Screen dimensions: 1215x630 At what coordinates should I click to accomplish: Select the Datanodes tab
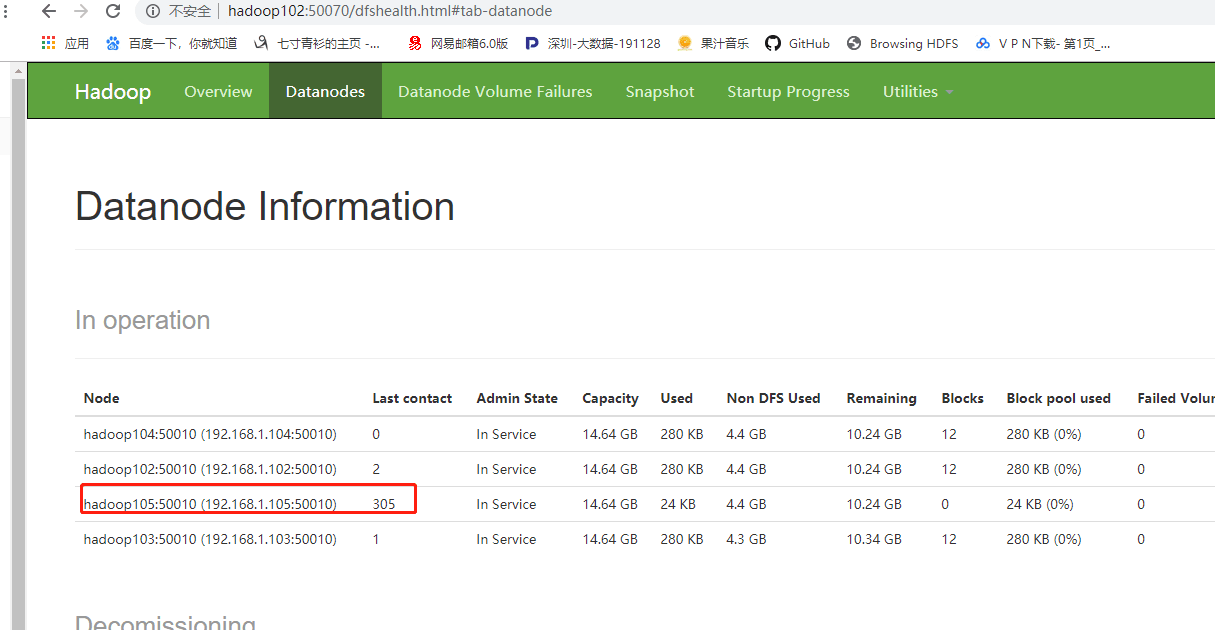pyautogui.click(x=325, y=91)
